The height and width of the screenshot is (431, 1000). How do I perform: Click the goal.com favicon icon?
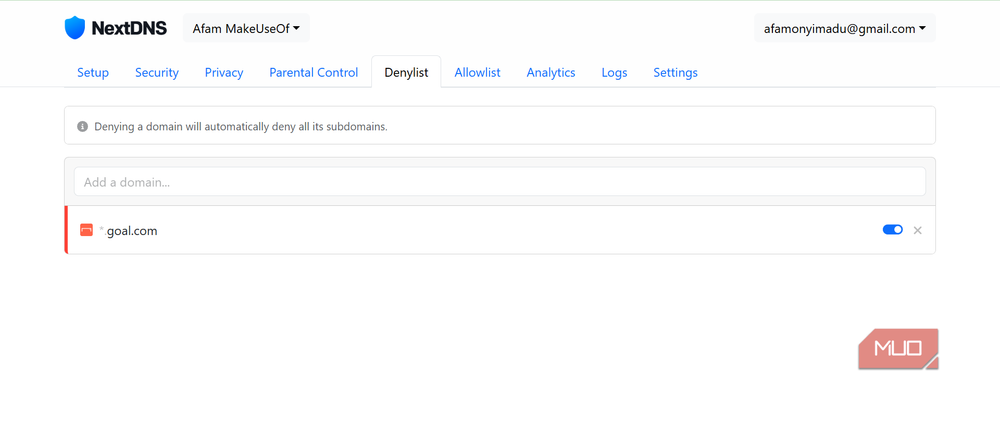86,230
